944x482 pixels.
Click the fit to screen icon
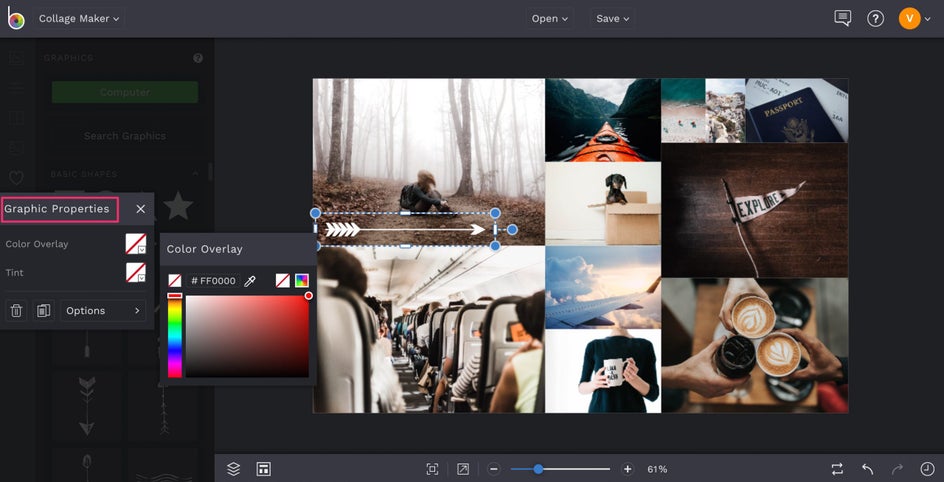pyautogui.click(x=432, y=469)
